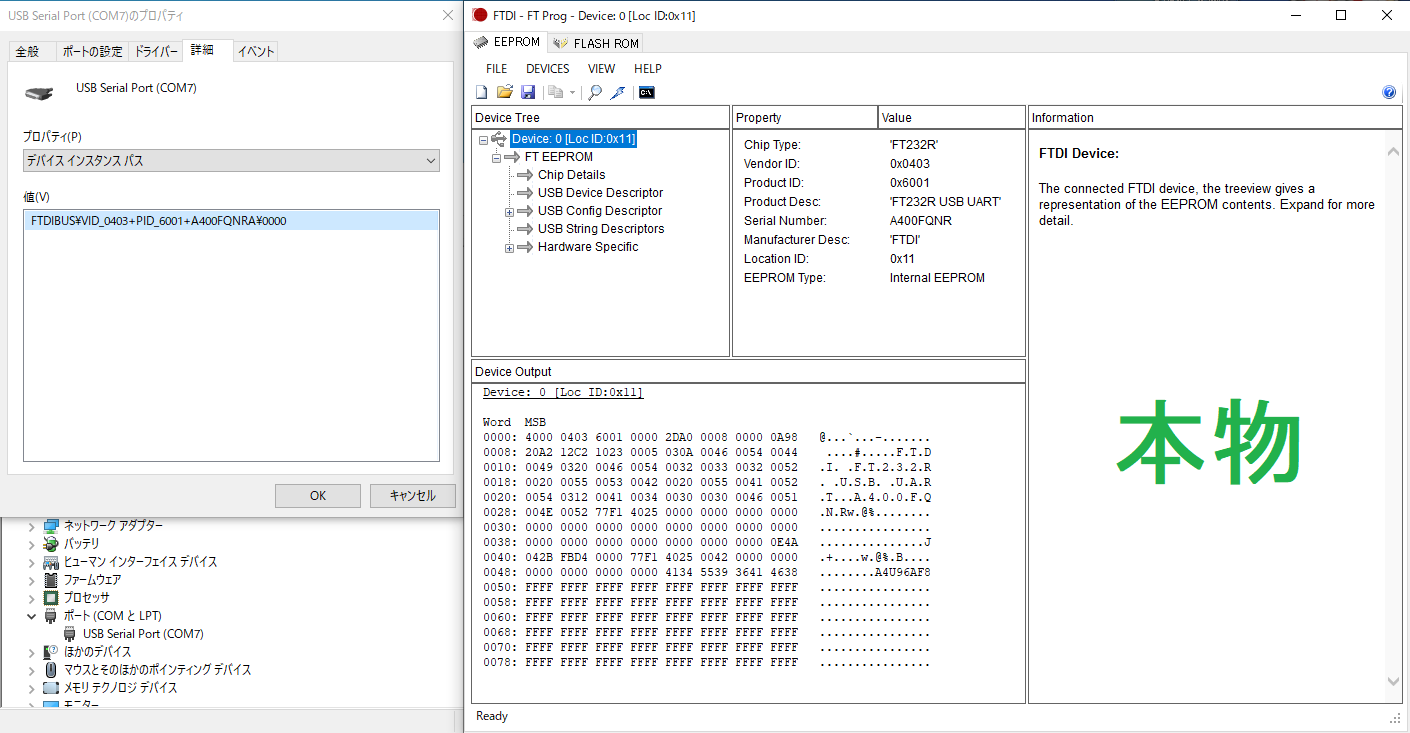Program devices using the lightning bolt icon

[x=618, y=92]
